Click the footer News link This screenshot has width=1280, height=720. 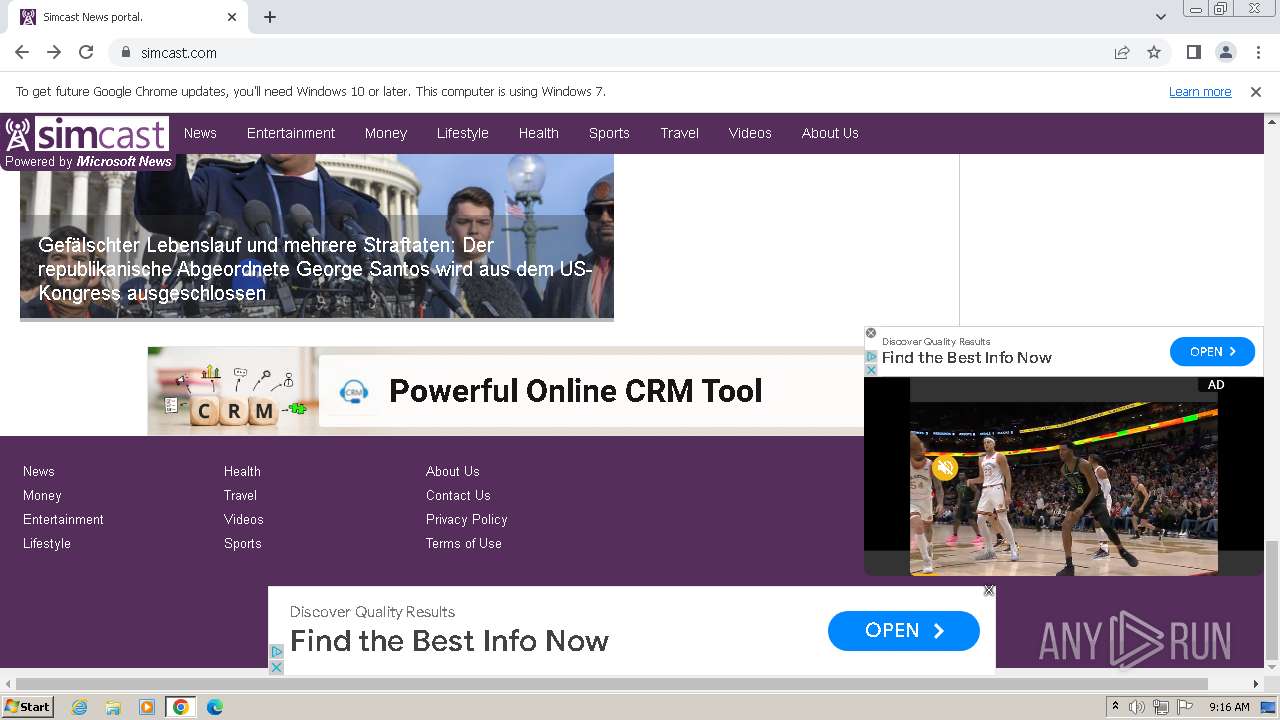[x=39, y=471]
